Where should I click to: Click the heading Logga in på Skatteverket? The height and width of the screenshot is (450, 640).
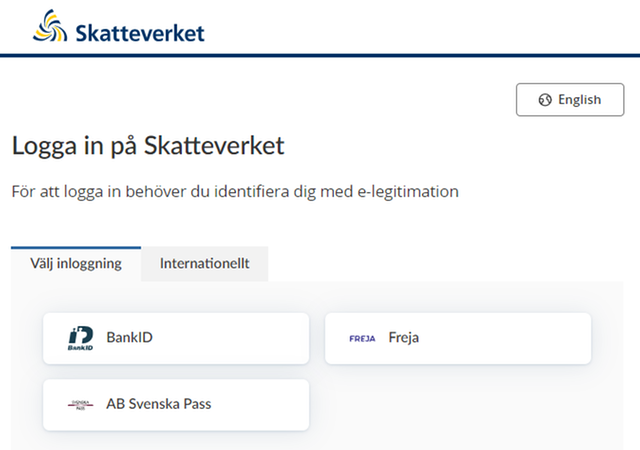[148, 146]
